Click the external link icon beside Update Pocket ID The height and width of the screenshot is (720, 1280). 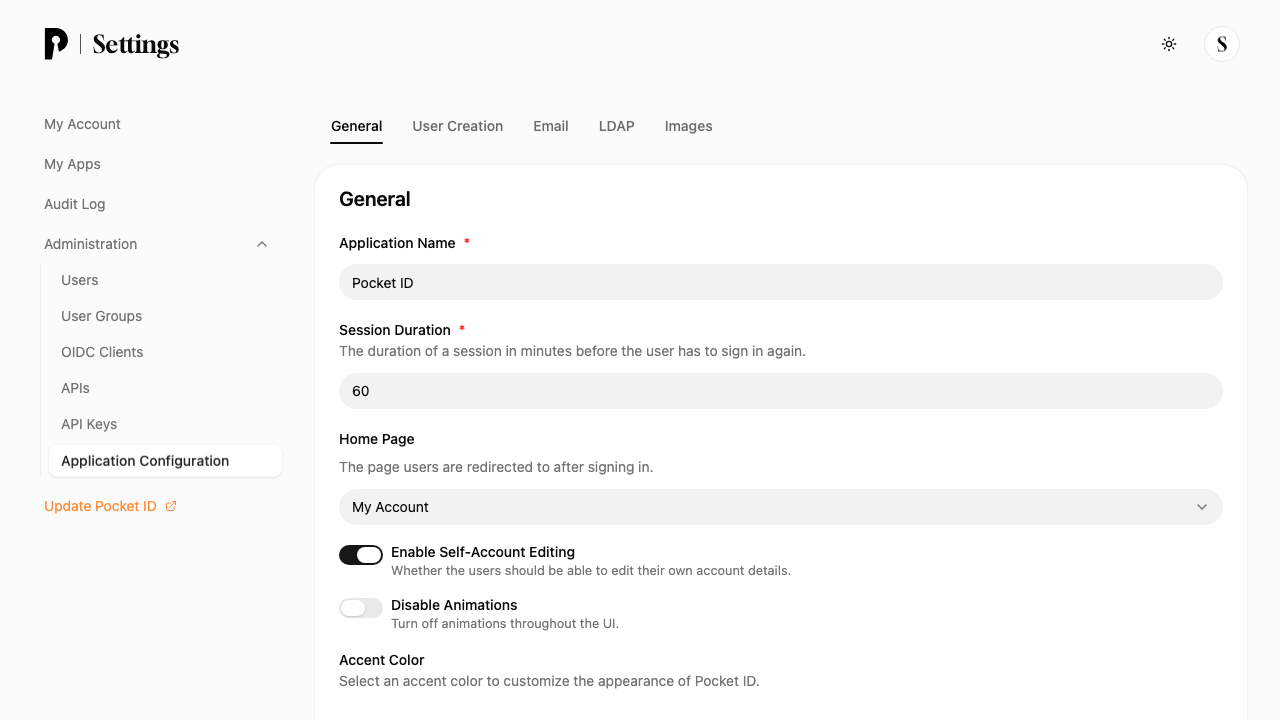[x=171, y=506]
